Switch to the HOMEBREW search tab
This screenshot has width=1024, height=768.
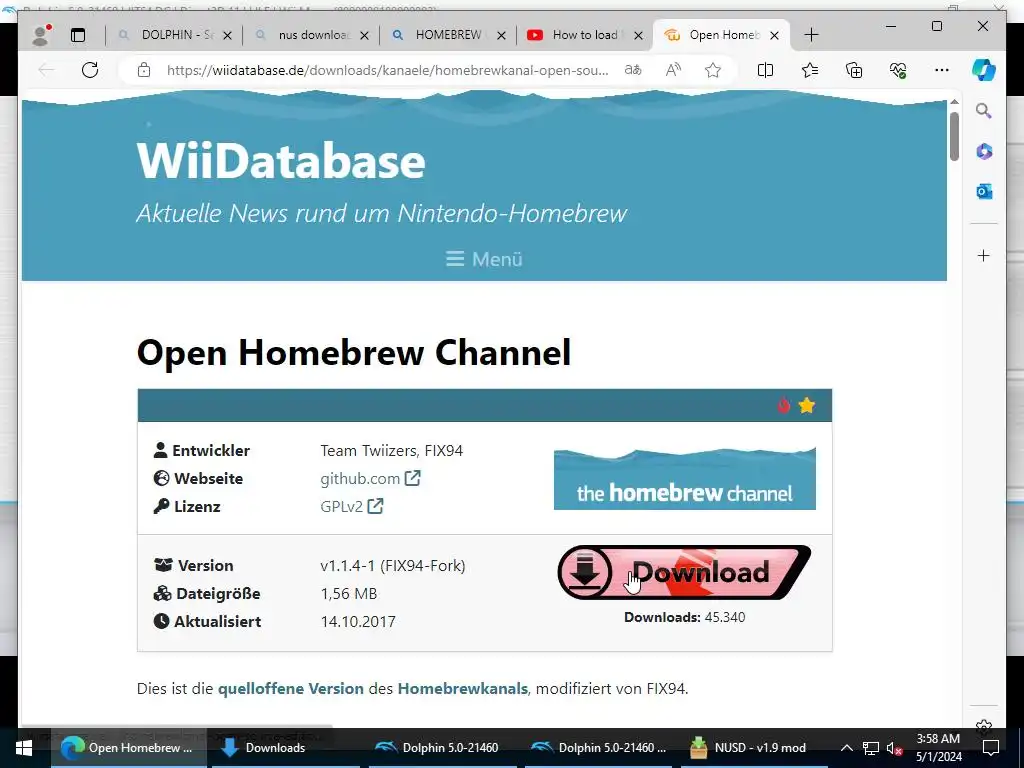tap(447, 35)
